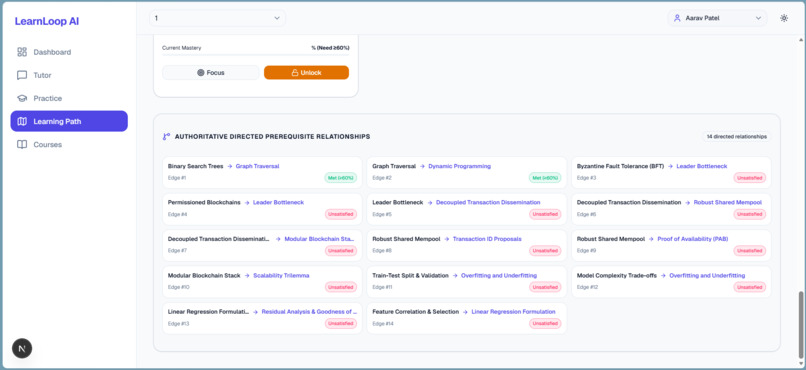Click the arrow icon in Edge #1 card
The image size is (806, 370).
pyautogui.click(x=229, y=166)
